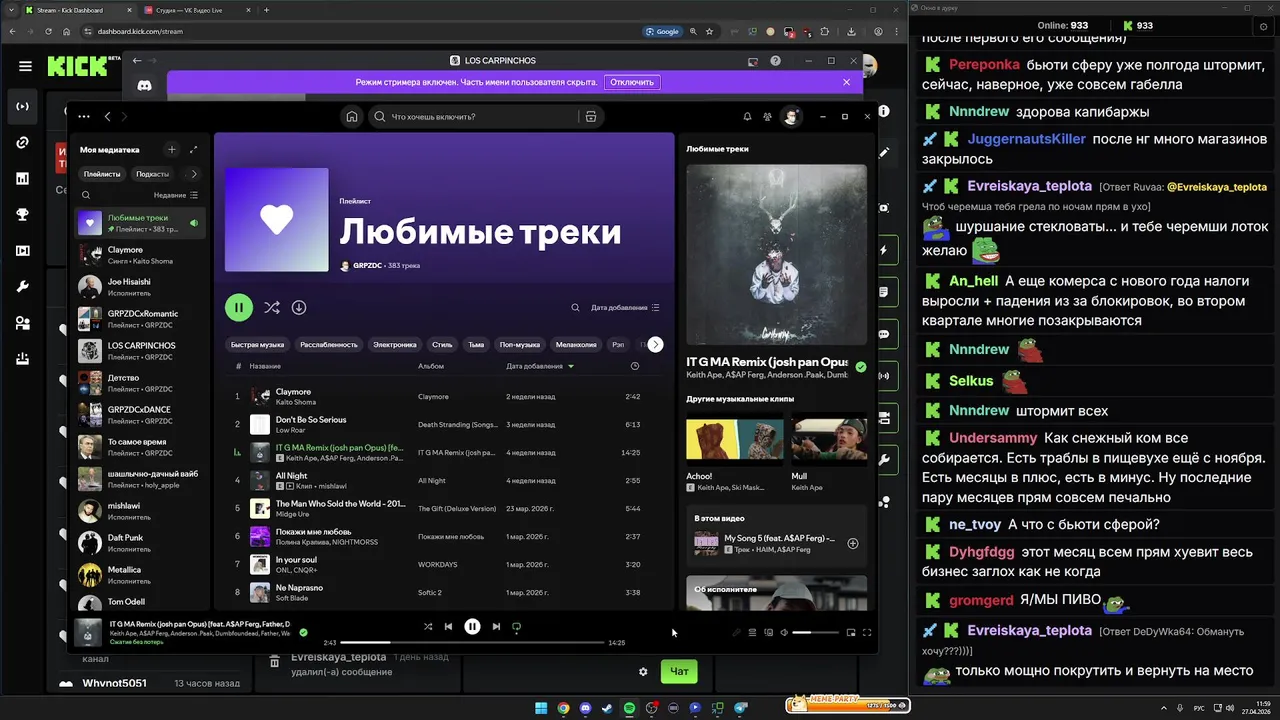
Task: Open IT G MA Remix cover art
Action: [776, 255]
